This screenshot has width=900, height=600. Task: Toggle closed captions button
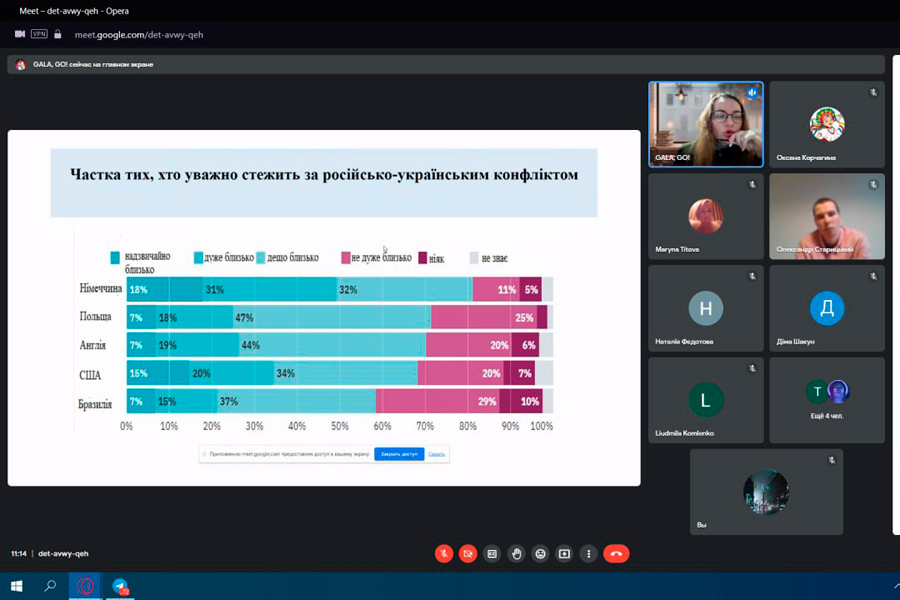tap(492, 553)
